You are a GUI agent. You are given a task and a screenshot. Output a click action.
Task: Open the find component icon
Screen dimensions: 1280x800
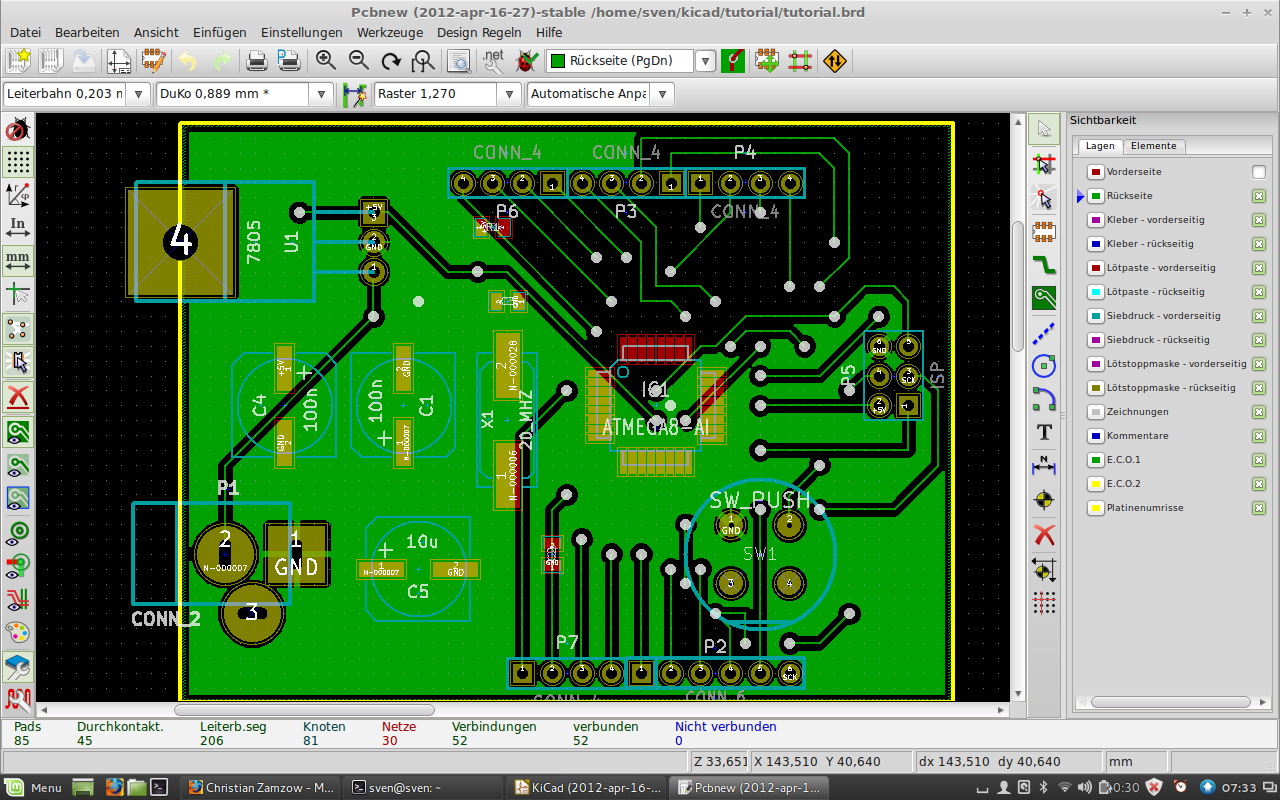pyautogui.click(x=459, y=61)
